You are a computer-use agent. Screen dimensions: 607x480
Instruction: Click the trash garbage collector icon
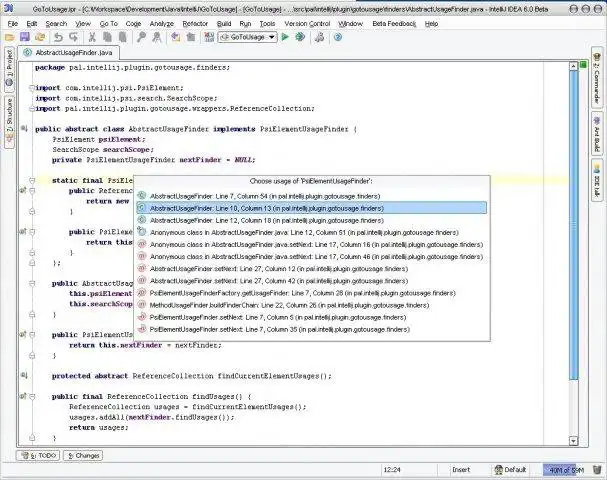pos(597,470)
